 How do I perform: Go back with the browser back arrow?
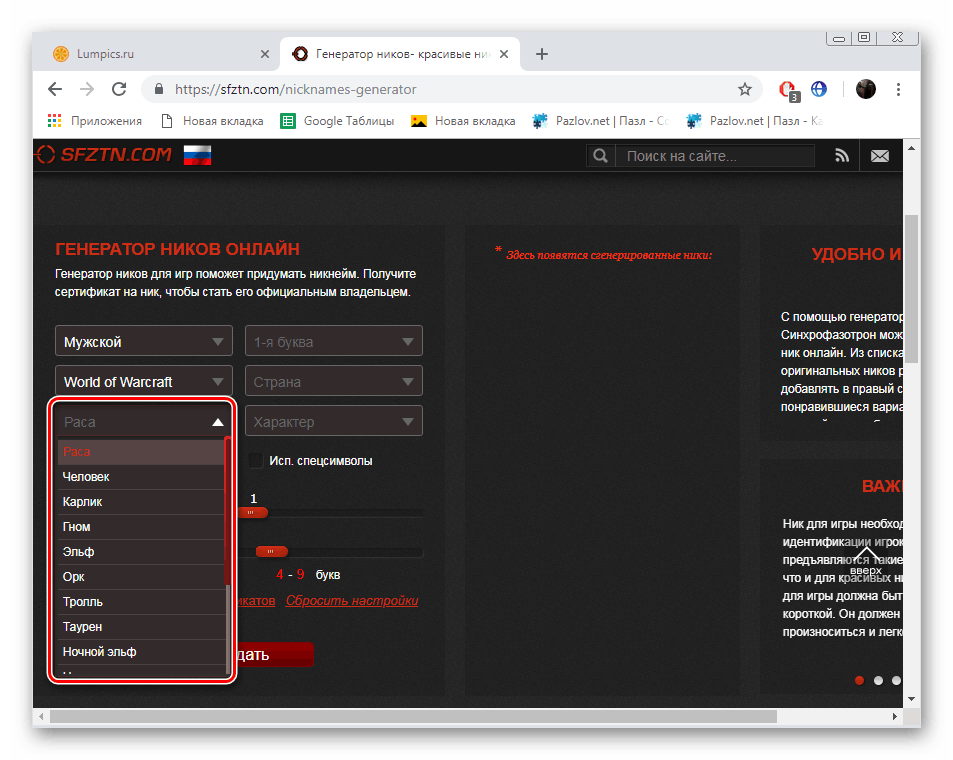(x=55, y=89)
